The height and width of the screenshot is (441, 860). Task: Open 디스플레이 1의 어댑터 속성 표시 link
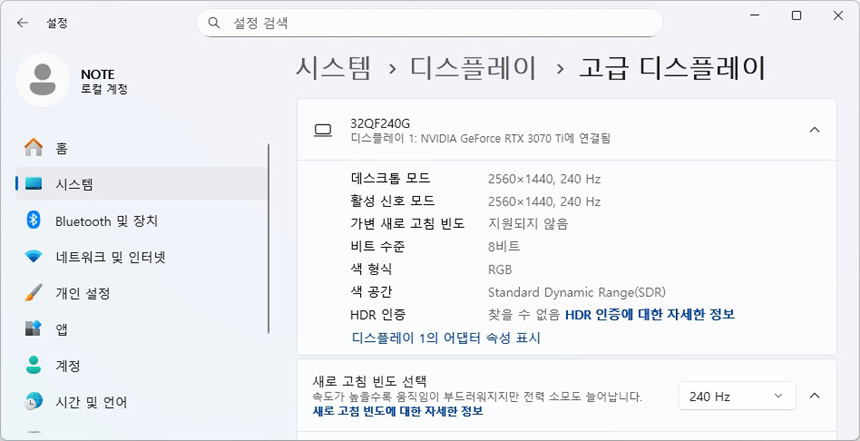click(446, 338)
